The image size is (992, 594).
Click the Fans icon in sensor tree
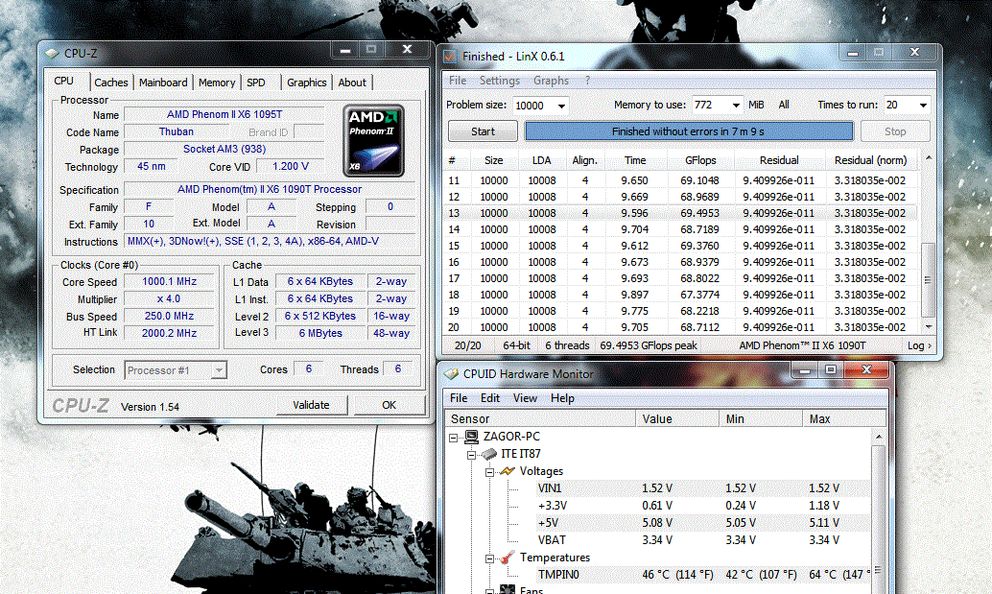[507, 590]
